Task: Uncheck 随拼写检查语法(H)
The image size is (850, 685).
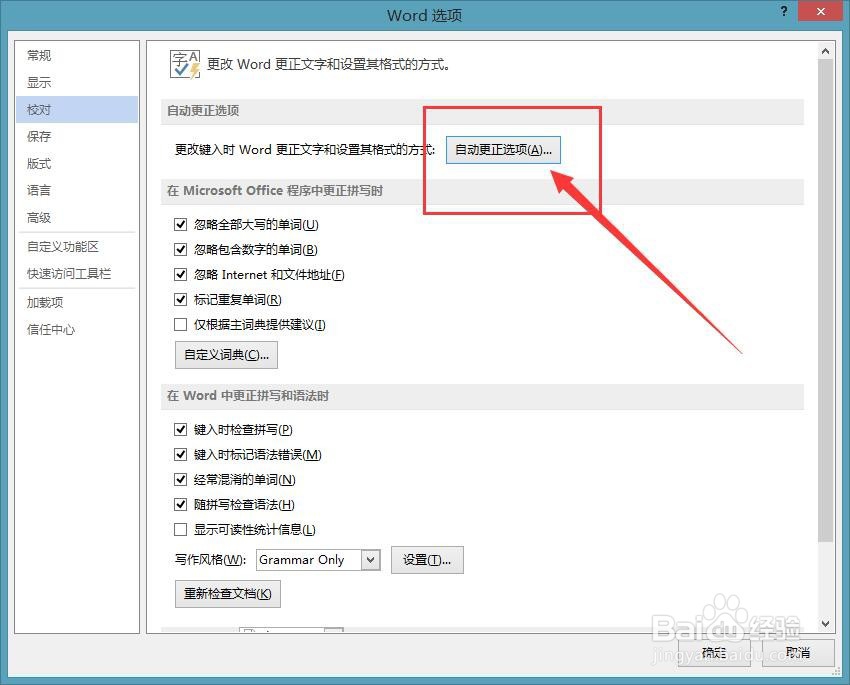Action: 181,504
